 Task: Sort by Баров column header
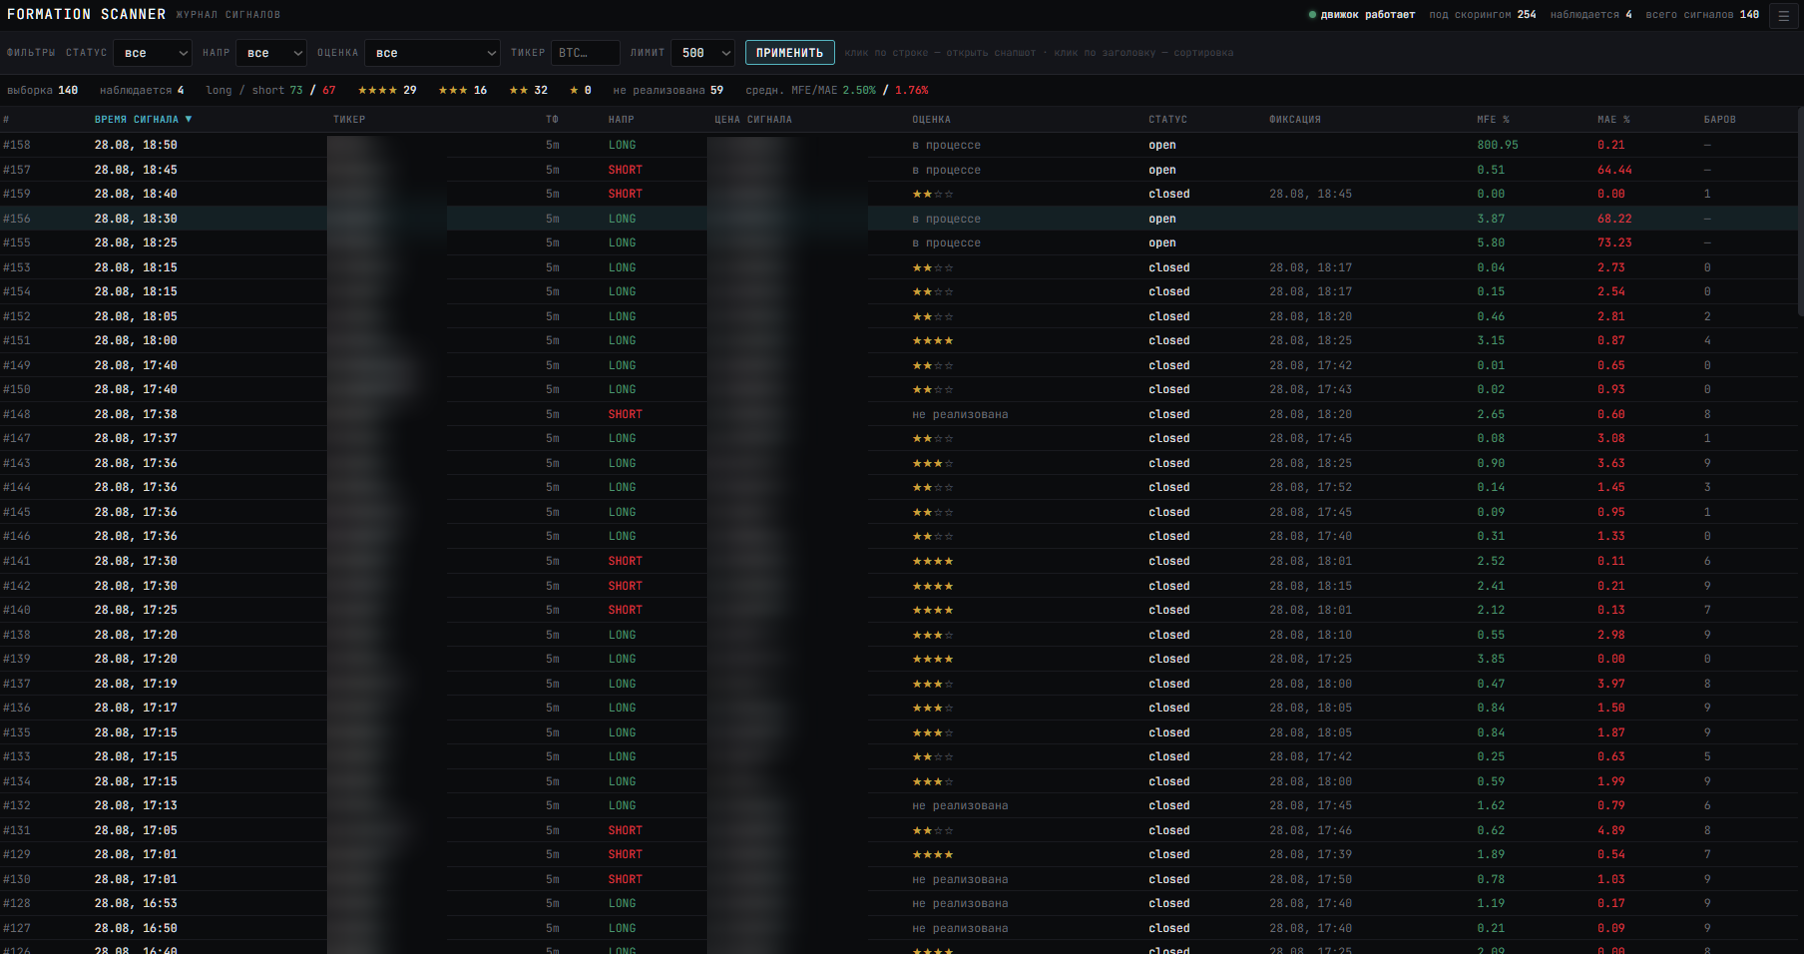(1720, 119)
